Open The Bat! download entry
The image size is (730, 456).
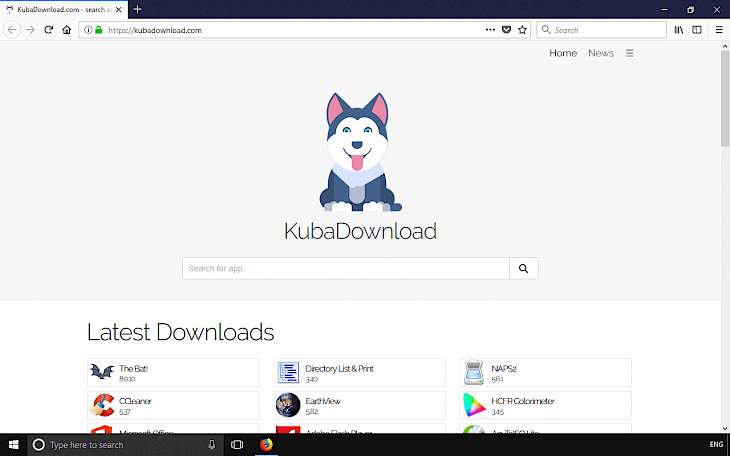pos(173,373)
